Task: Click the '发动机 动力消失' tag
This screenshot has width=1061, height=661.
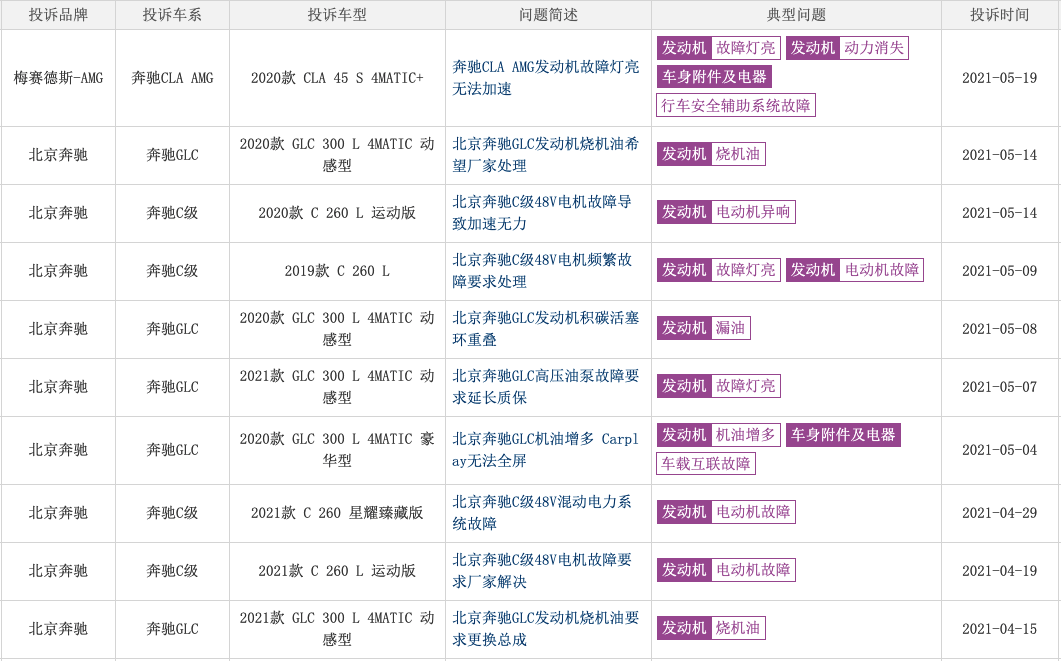Action: click(x=846, y=48)
